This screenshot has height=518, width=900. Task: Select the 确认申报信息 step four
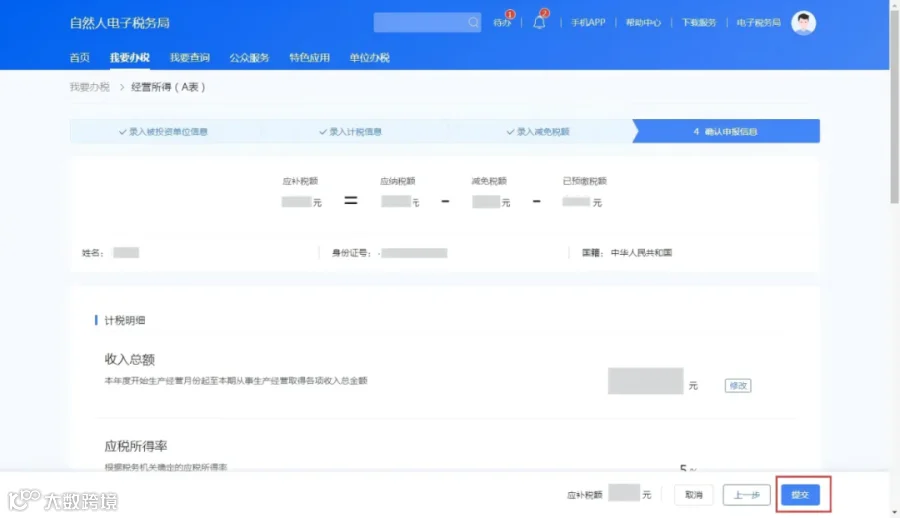pos(726,132)
